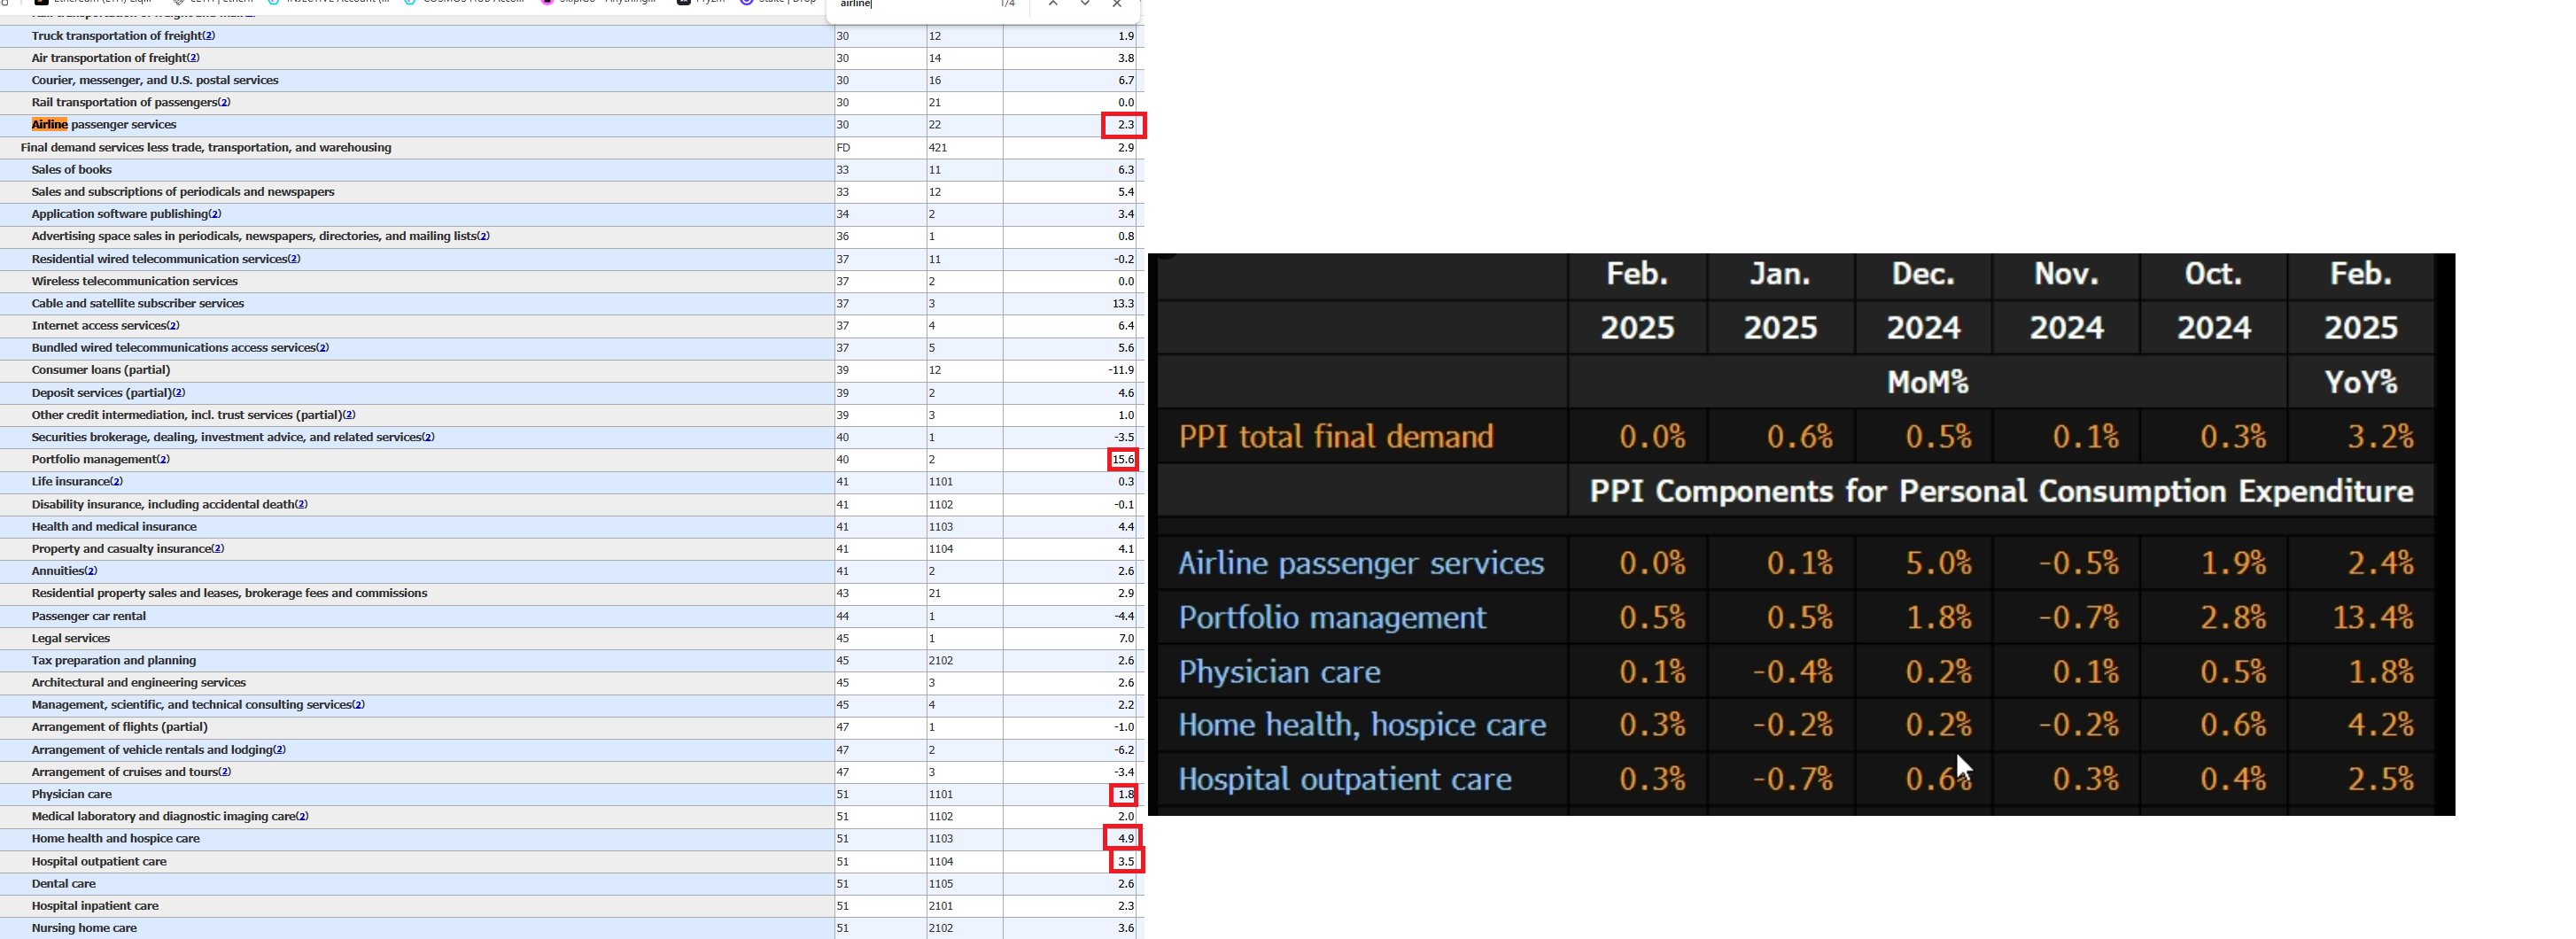Select 'Residential property sales and leases' row label
This screenshot has height=939, width=2576.
229,594
